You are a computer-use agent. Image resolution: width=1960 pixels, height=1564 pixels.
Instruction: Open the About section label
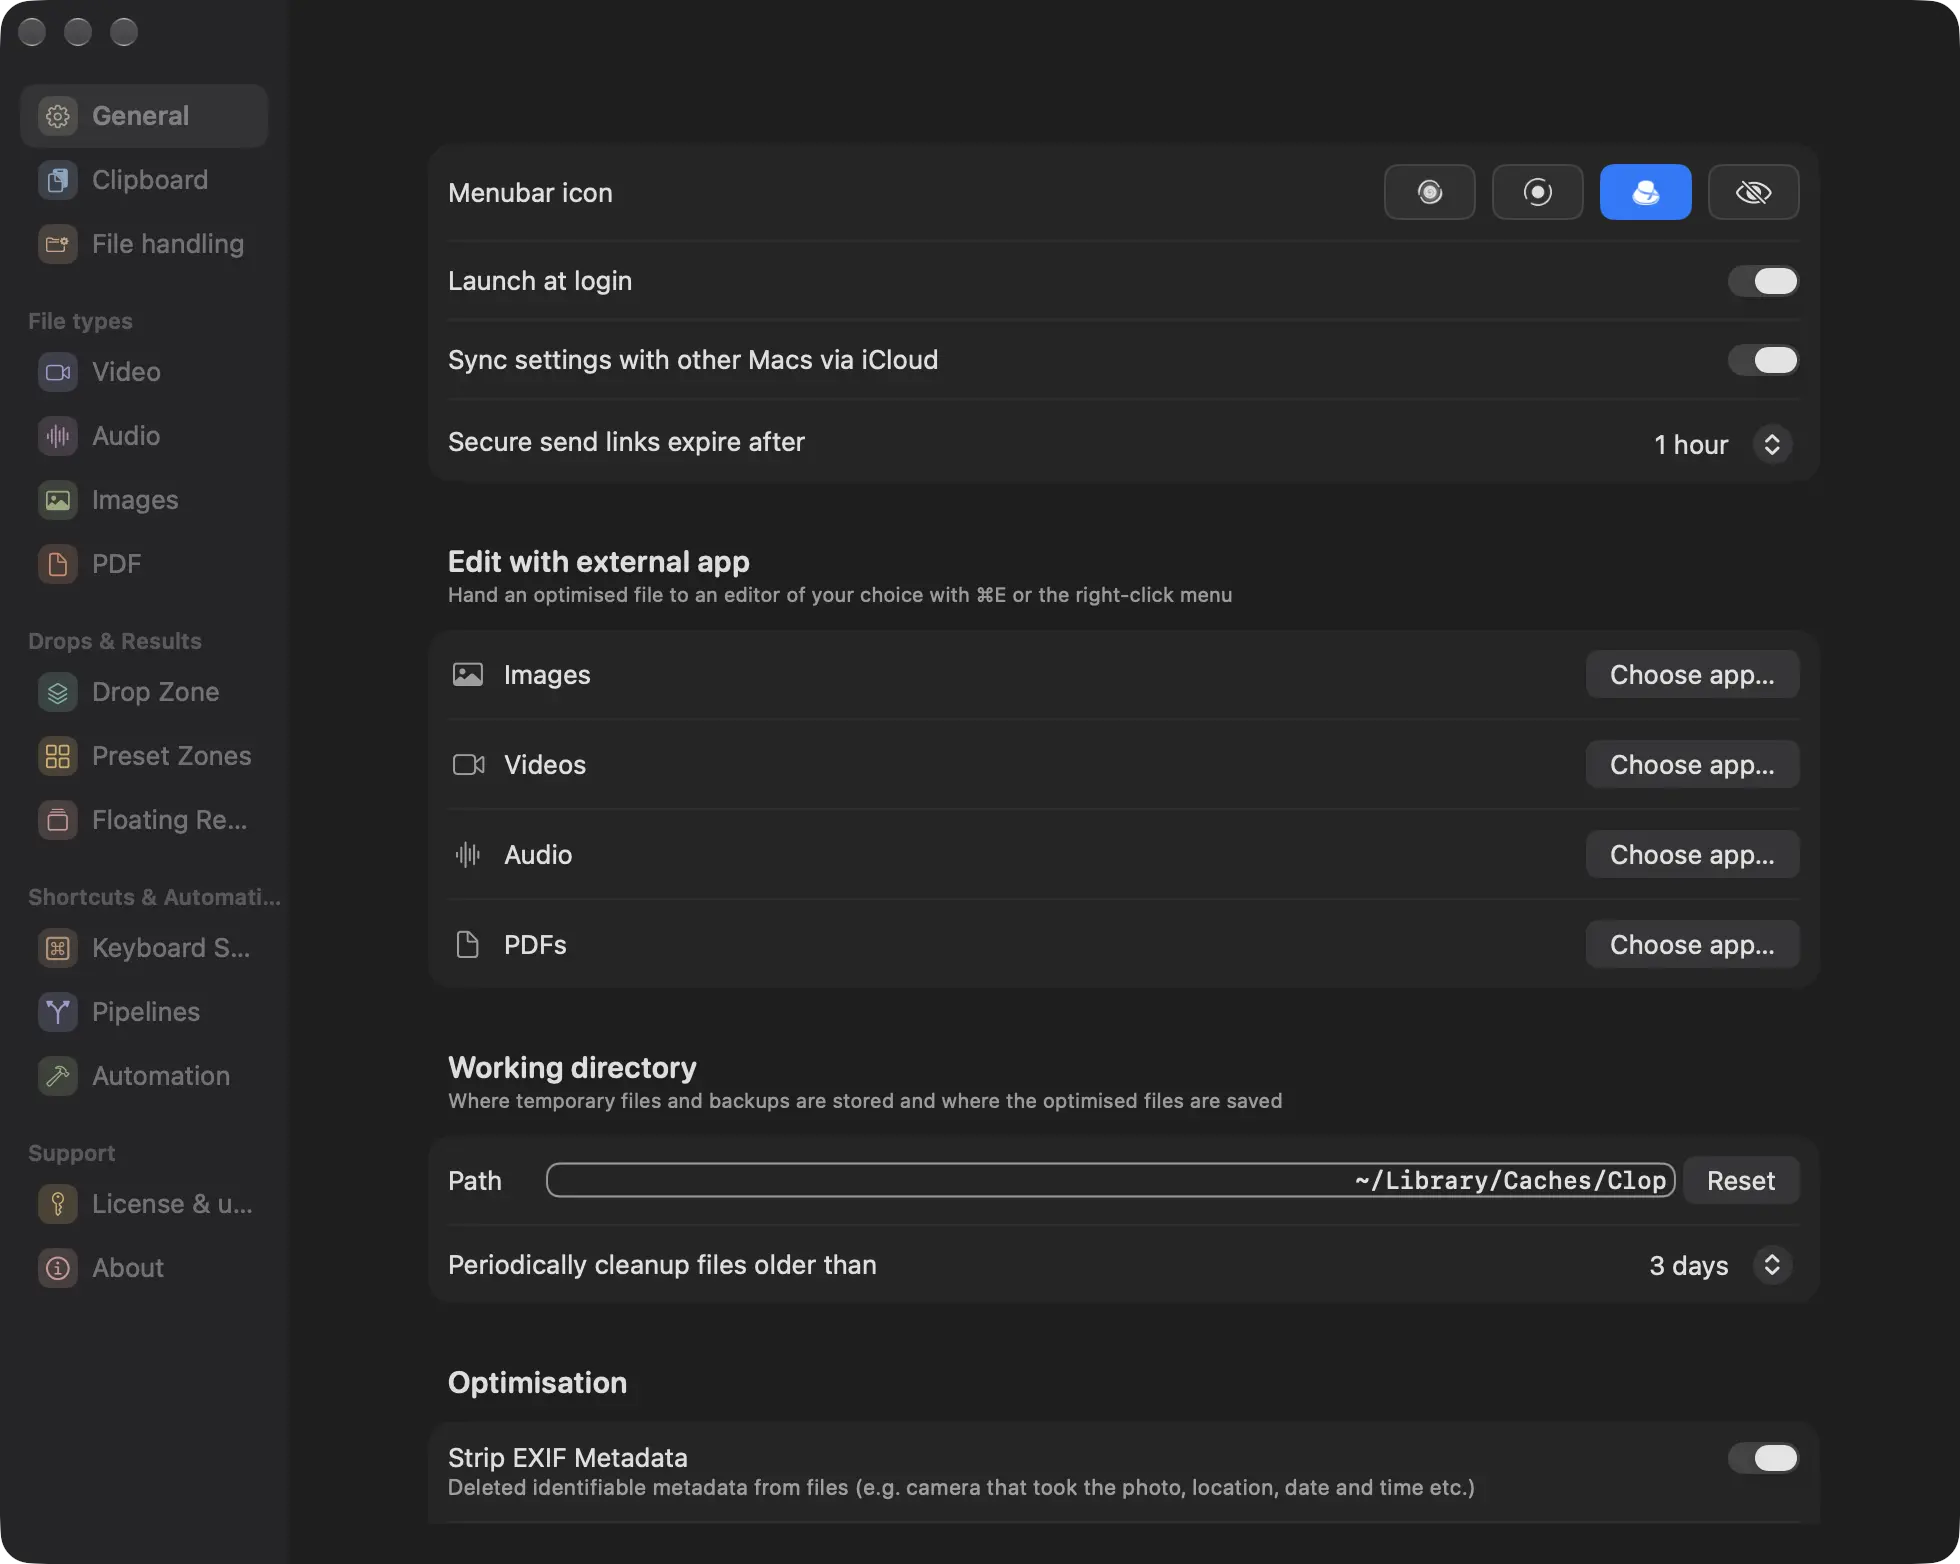[128, 1268]
